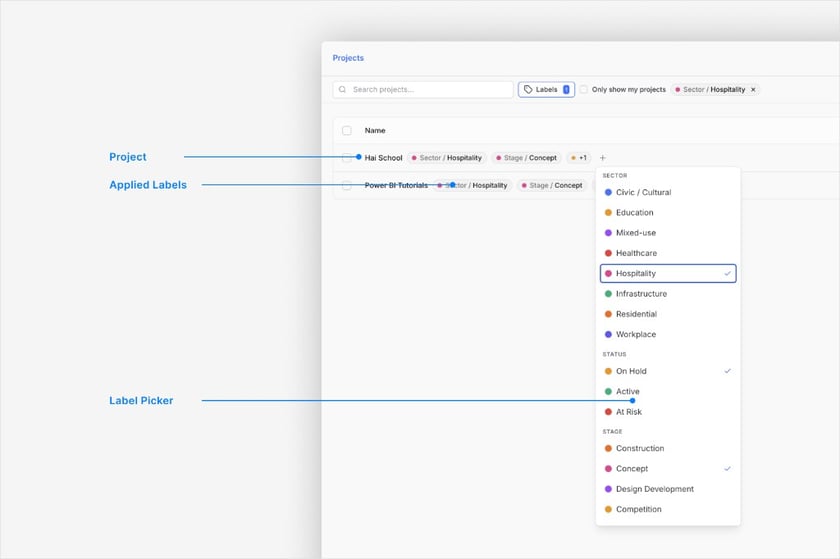Select the Infrastructure sector label

pos(668,294)
